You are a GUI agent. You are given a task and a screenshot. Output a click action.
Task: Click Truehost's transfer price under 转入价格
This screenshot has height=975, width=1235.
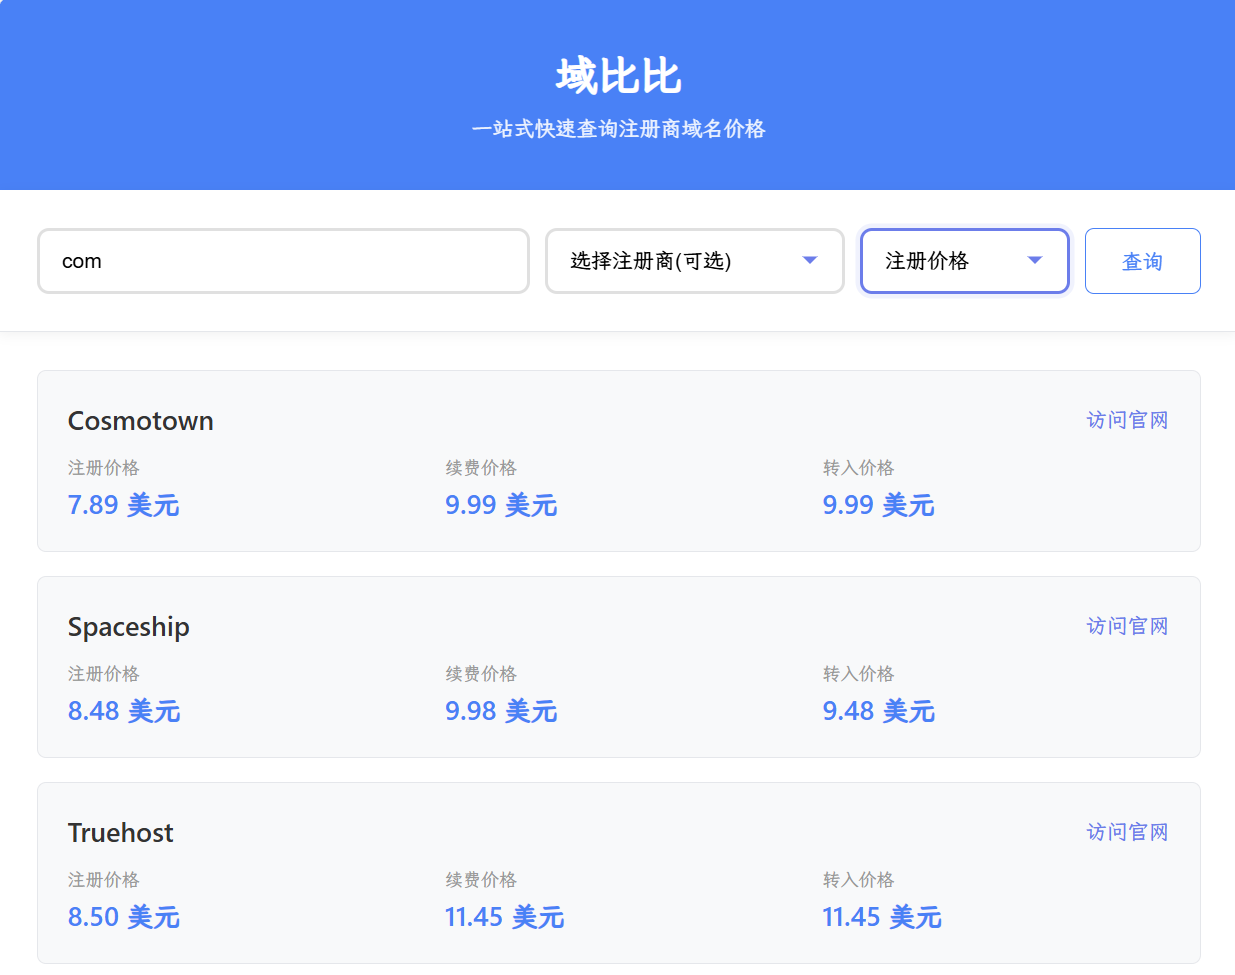coord(882,917)
